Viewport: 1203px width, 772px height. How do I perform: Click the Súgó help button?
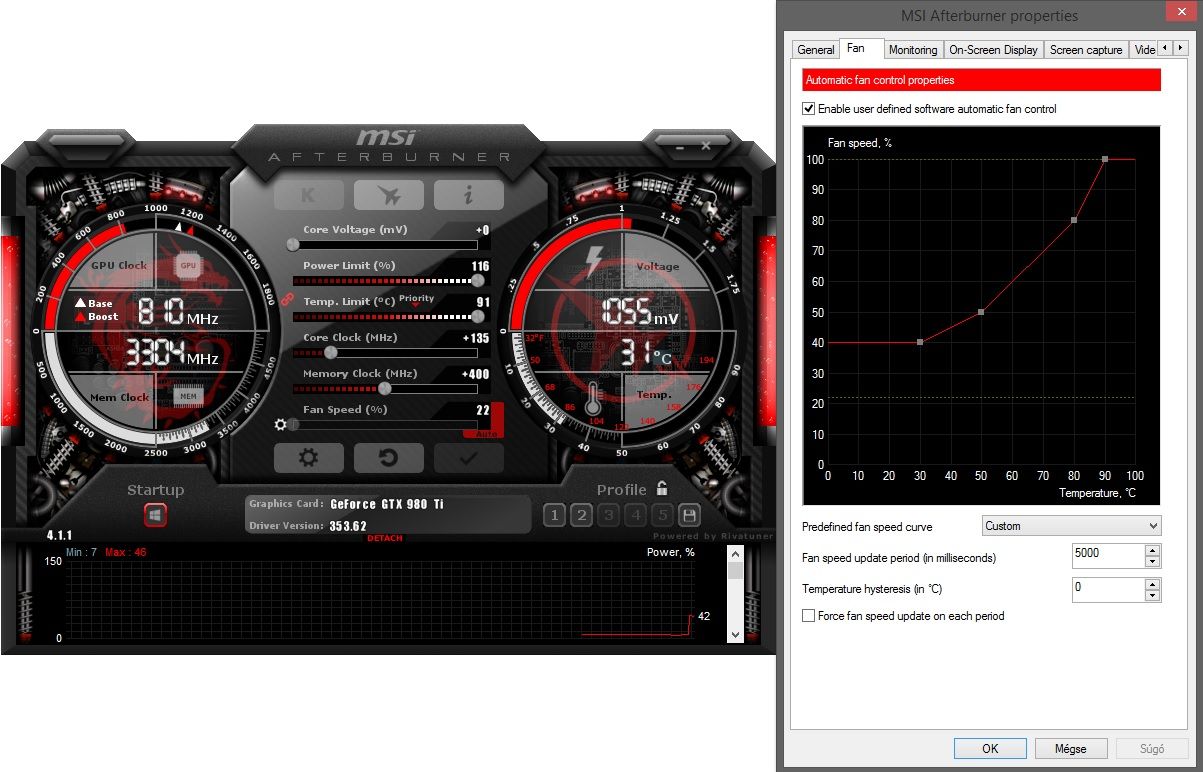point(1152,748)
